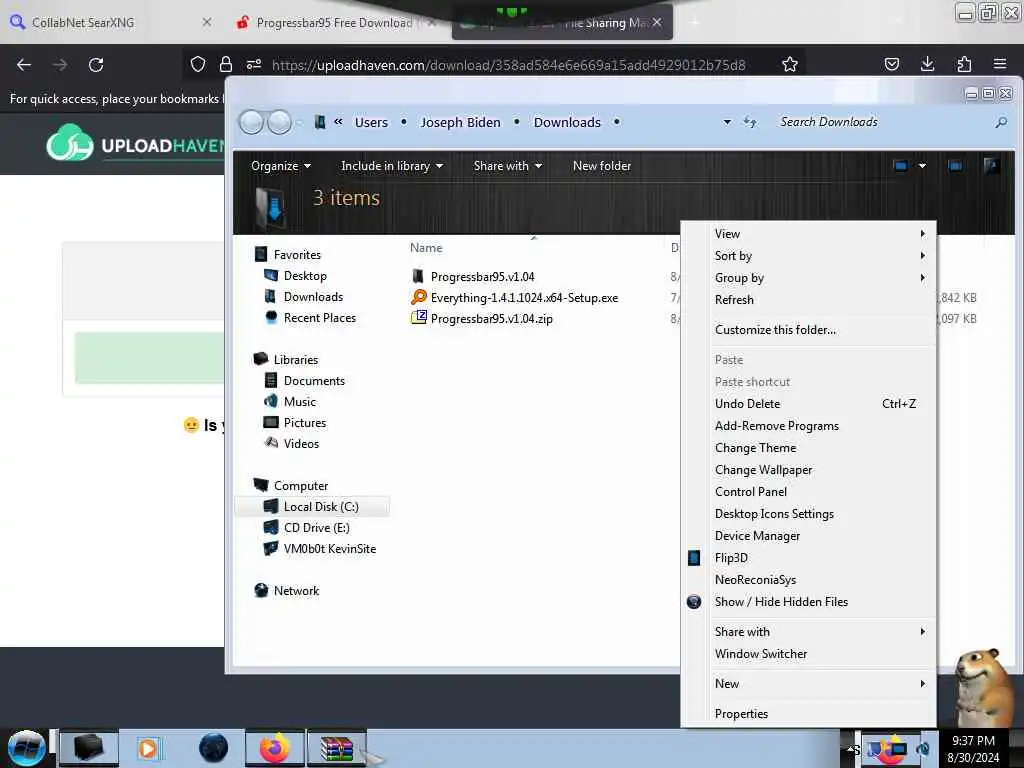Screen dimensions: 1024x768
Task: Click the Firefox URL address bar
Action: coord(509,65)
